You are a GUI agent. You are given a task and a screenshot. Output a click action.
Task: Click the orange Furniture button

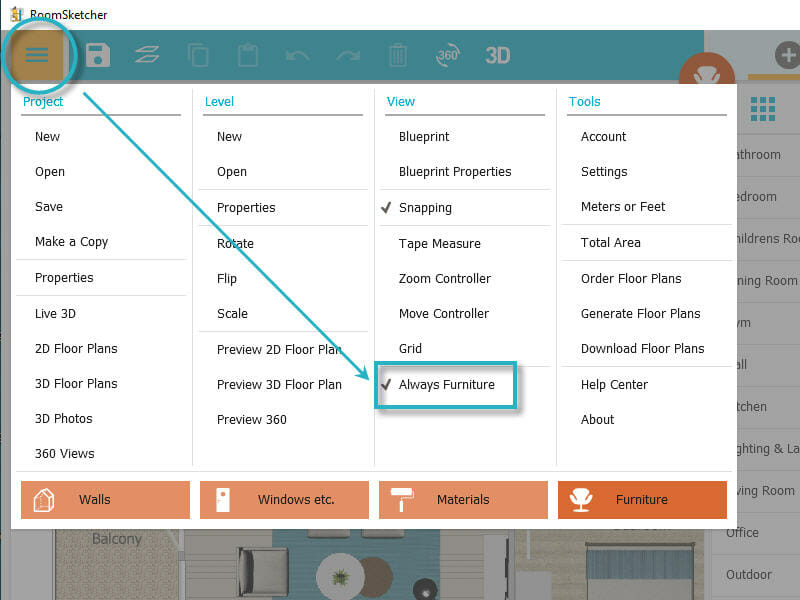coord(642,499)
